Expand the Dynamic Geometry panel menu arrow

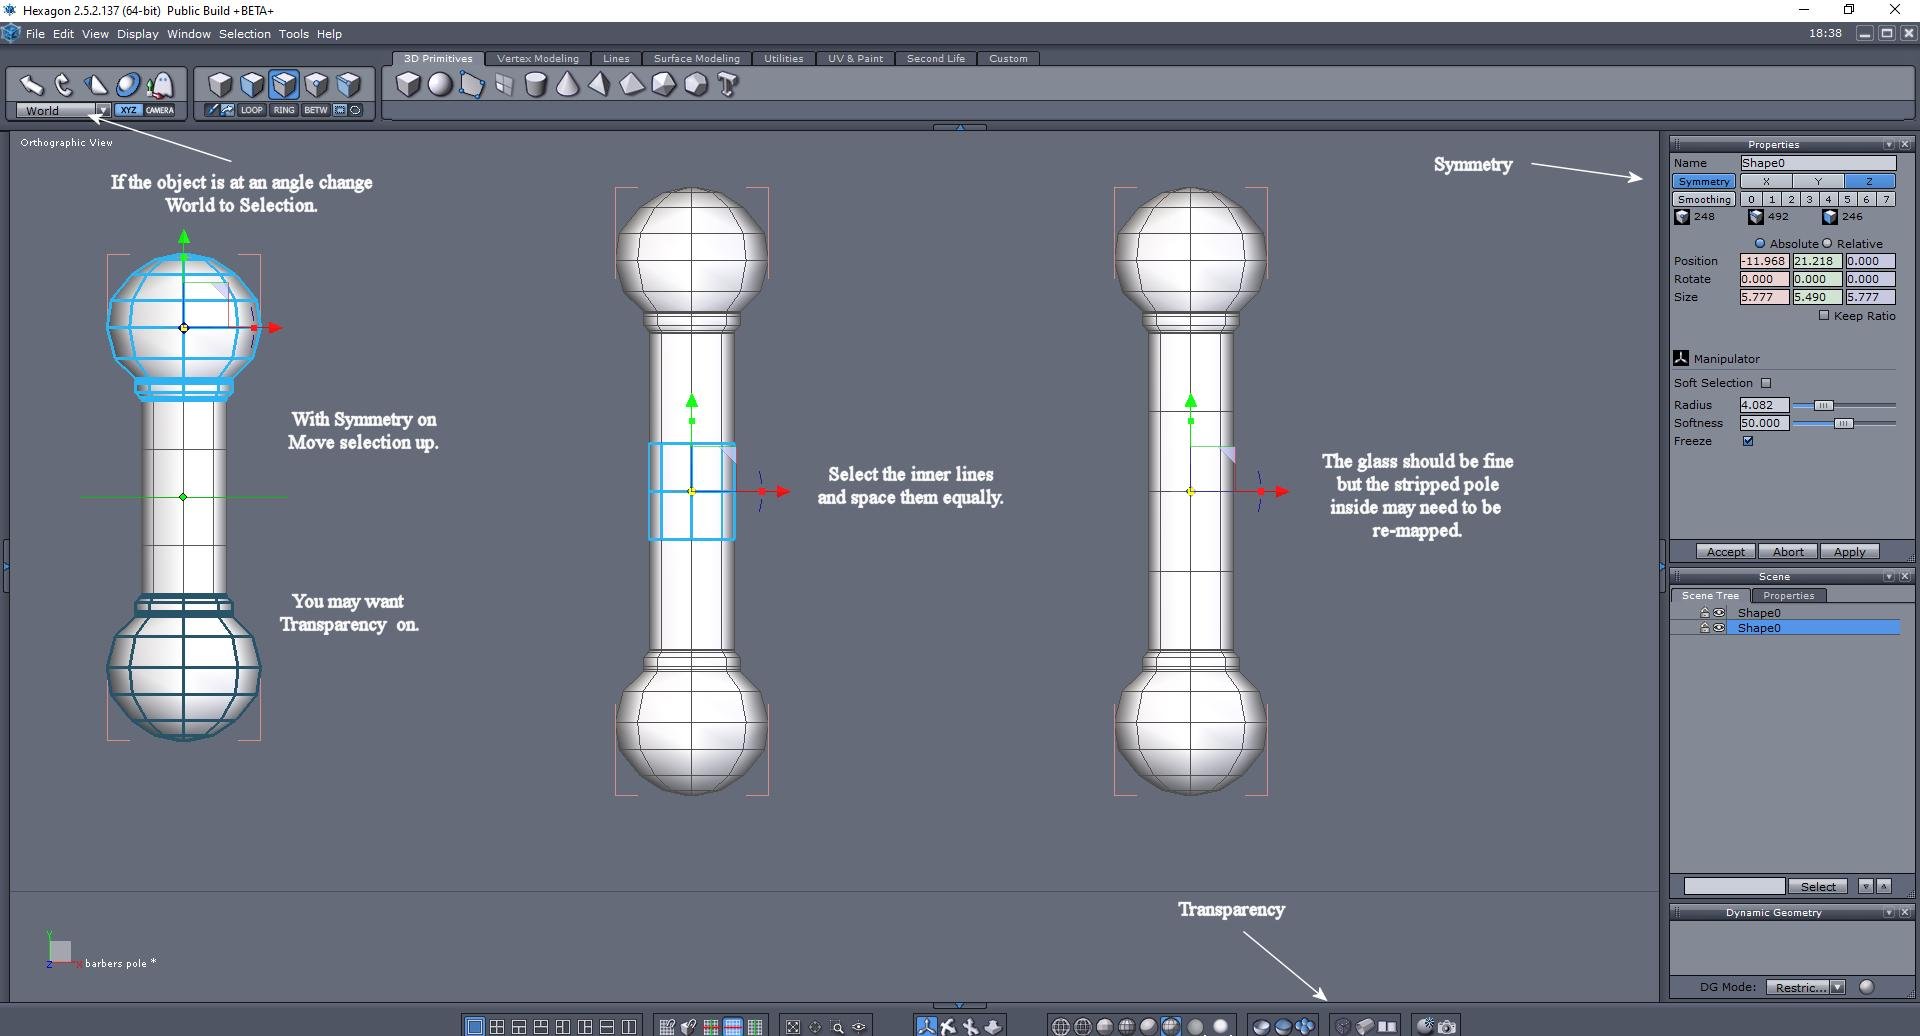[1889, 912]
